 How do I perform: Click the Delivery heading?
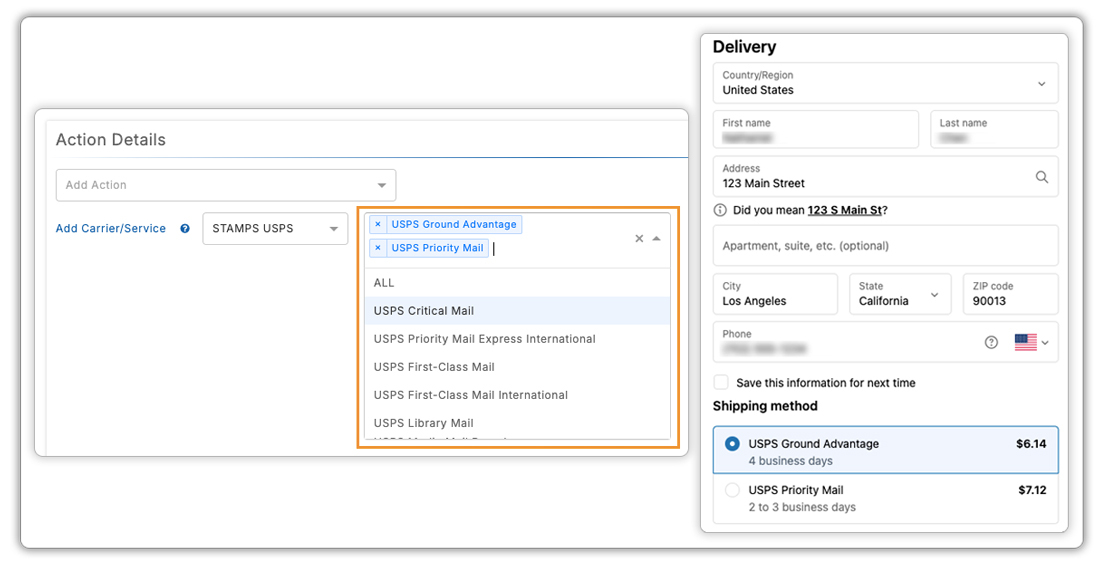(x=744, y=47)
